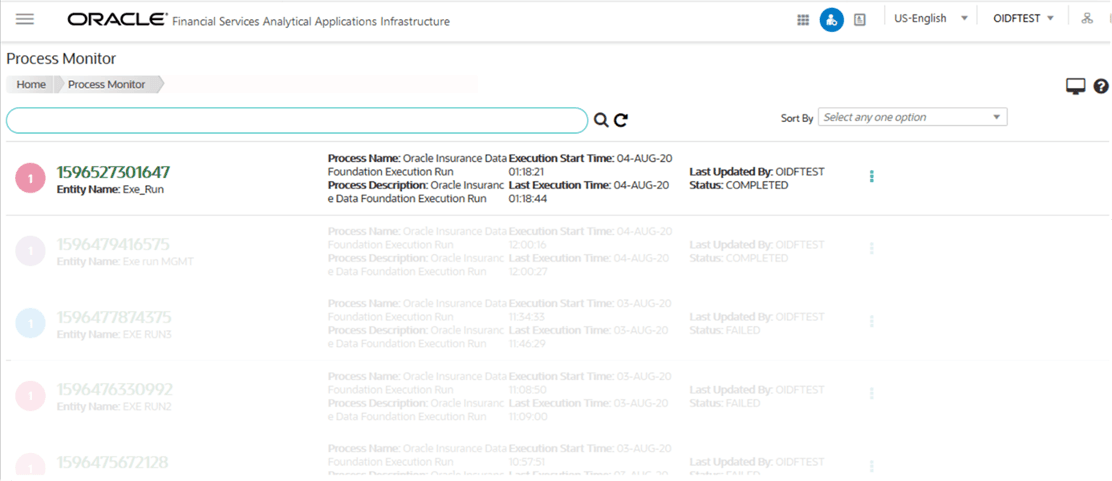The height and width of the screenshot is (481, 1112).
Task: Click the round badge of 1596476330992
Action: click(x=30, y=395)
